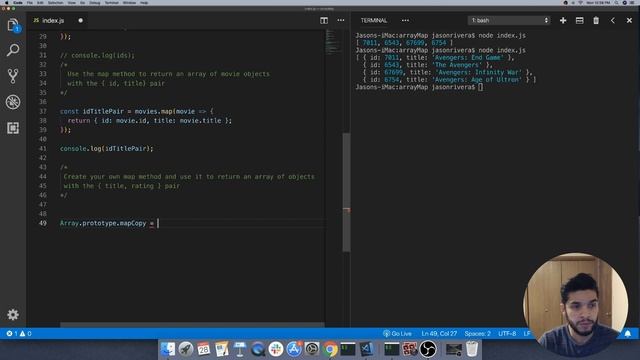Select the '1: bash' terminal dropdown
This screenshot has width=640, height=360.
point(509,20)
